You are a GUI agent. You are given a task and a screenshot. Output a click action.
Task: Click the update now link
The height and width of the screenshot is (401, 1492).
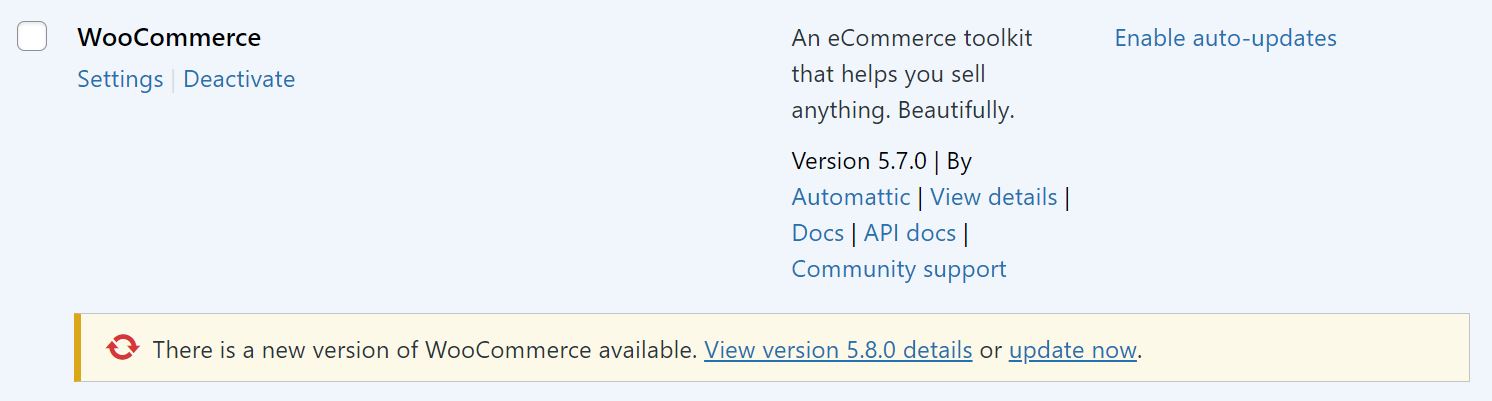pyautogui.click(x=1072, y=350)
